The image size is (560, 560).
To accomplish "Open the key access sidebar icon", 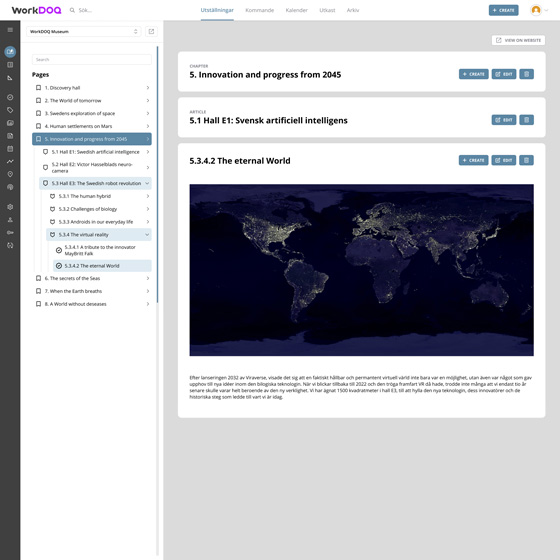I will click(x=10, y=232).
